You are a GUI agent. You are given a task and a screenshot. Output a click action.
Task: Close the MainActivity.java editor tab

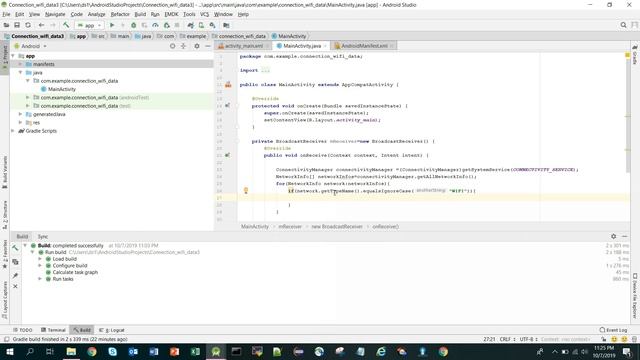pyautogui.click(x=325, y=46)
